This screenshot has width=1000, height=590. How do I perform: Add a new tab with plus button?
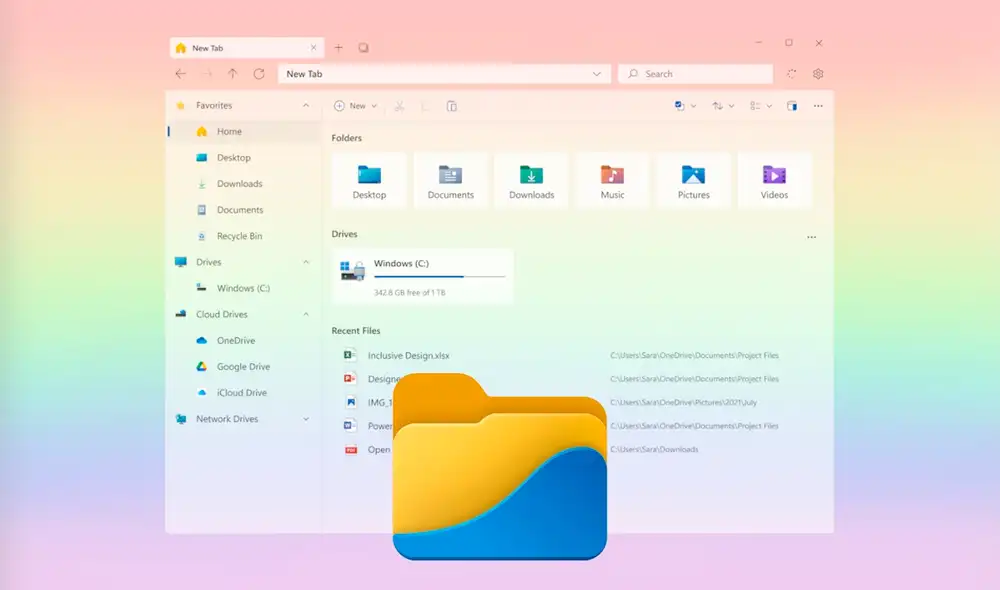[x=338, y=47]
